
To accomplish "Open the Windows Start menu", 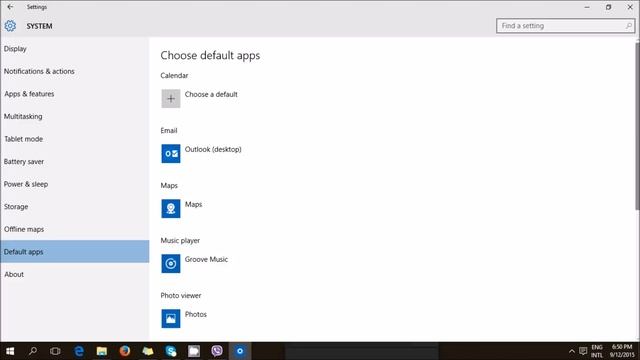I will pyautogui.click(x=10, y=351).
